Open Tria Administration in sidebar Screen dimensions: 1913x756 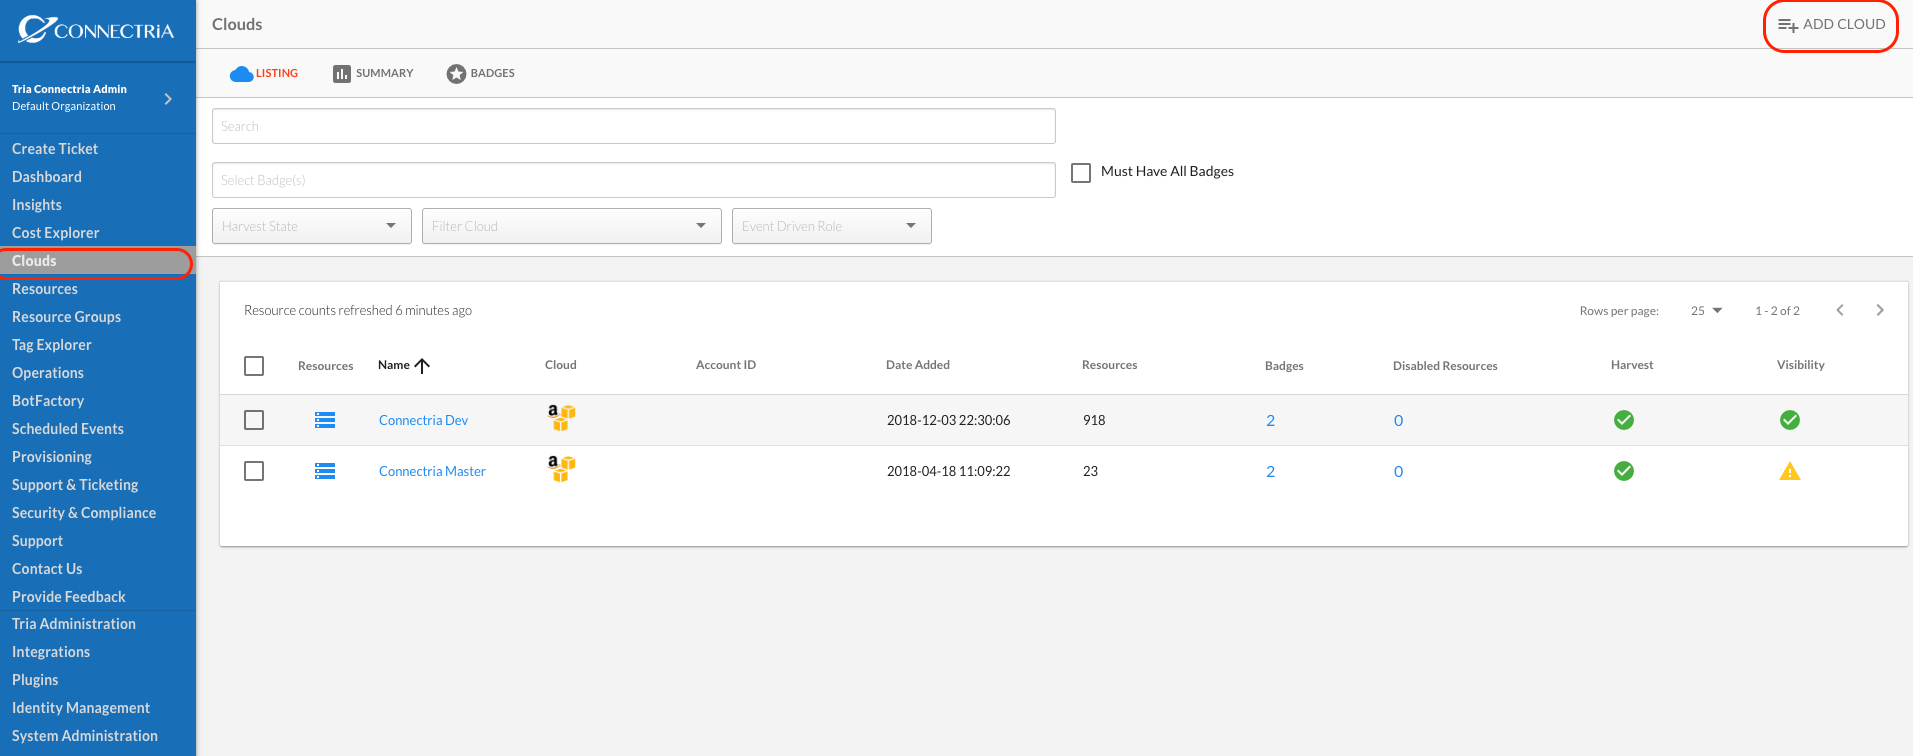click(x=74, y=624)
